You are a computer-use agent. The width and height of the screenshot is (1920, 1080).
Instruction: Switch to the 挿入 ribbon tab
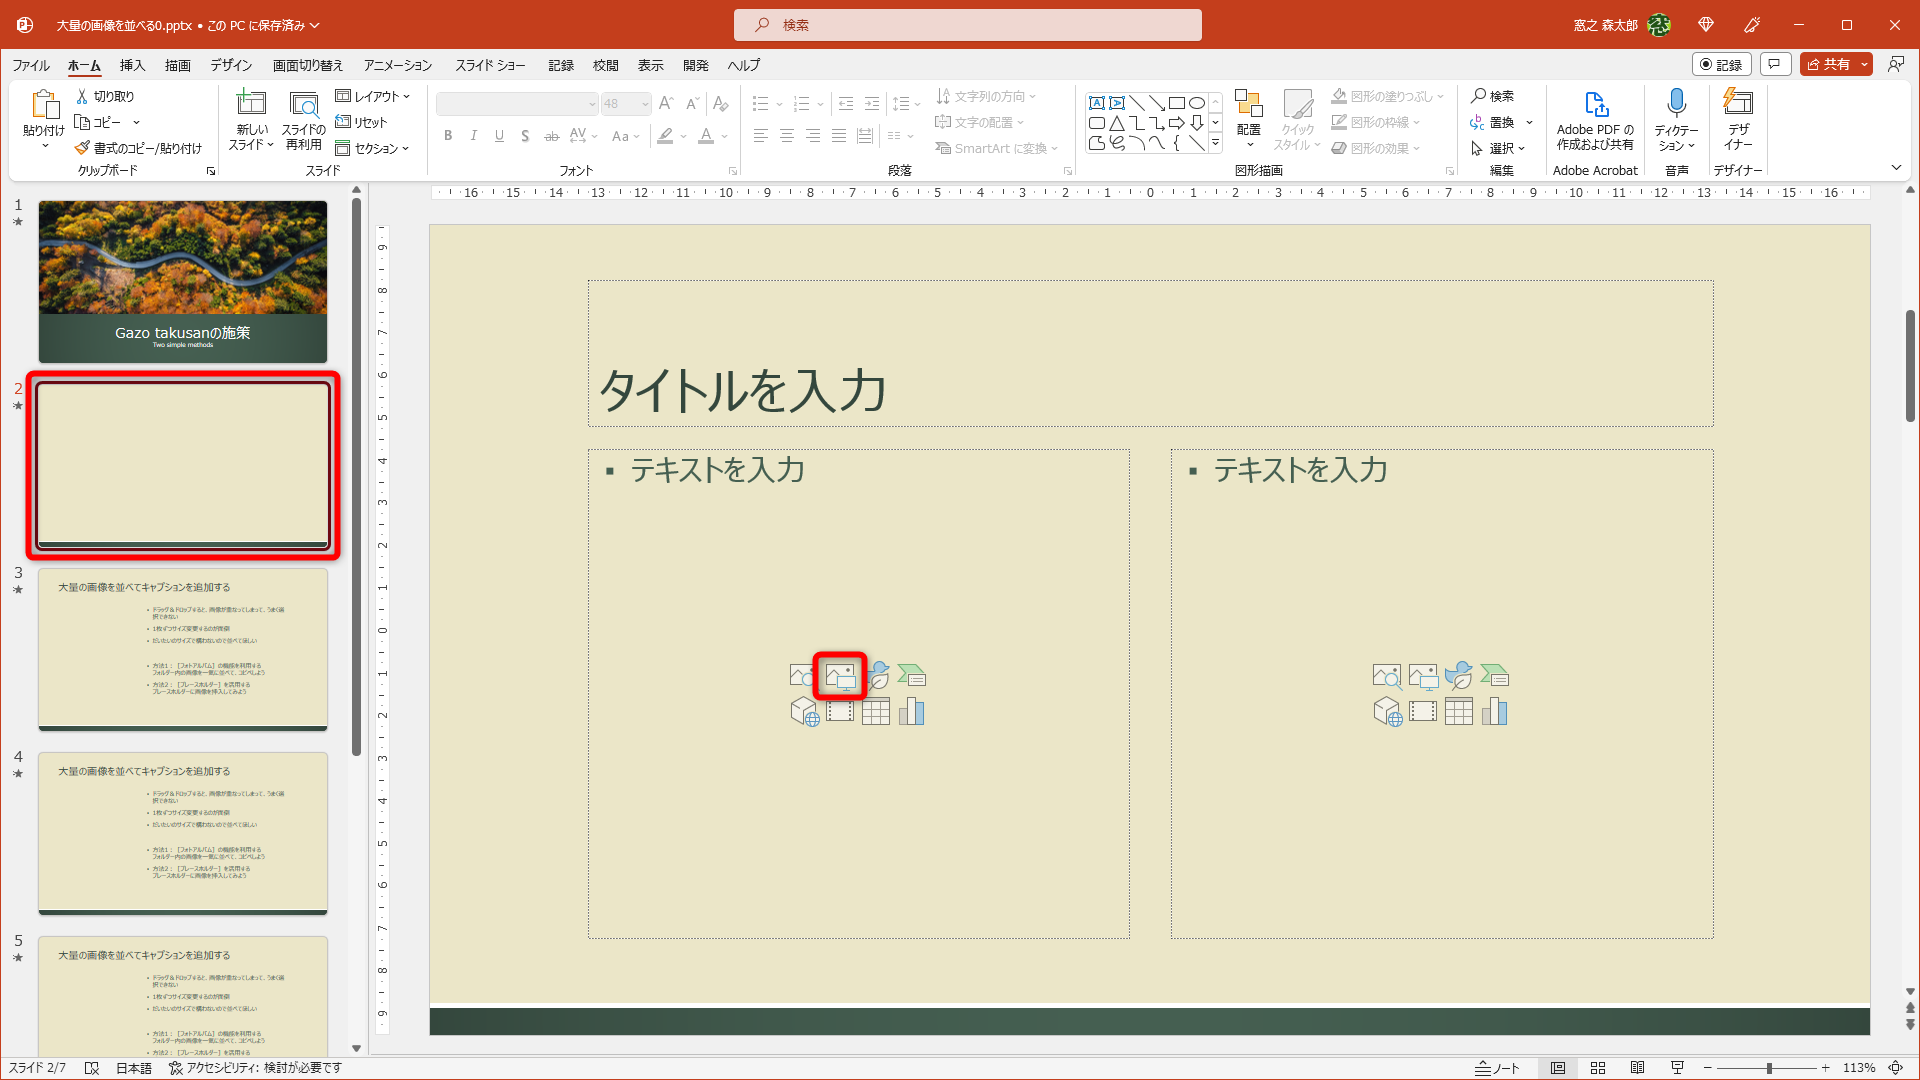[131, 65]
